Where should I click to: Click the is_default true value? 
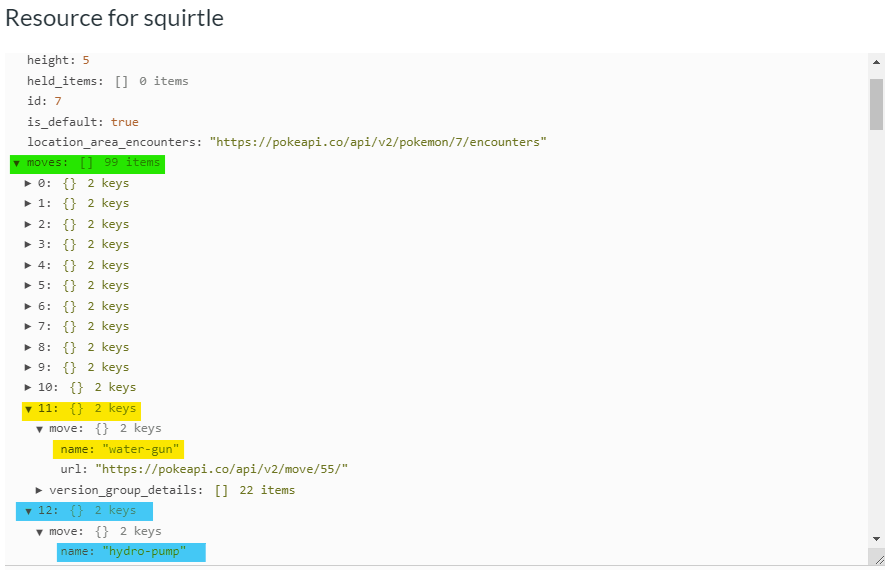coord(124,122)
